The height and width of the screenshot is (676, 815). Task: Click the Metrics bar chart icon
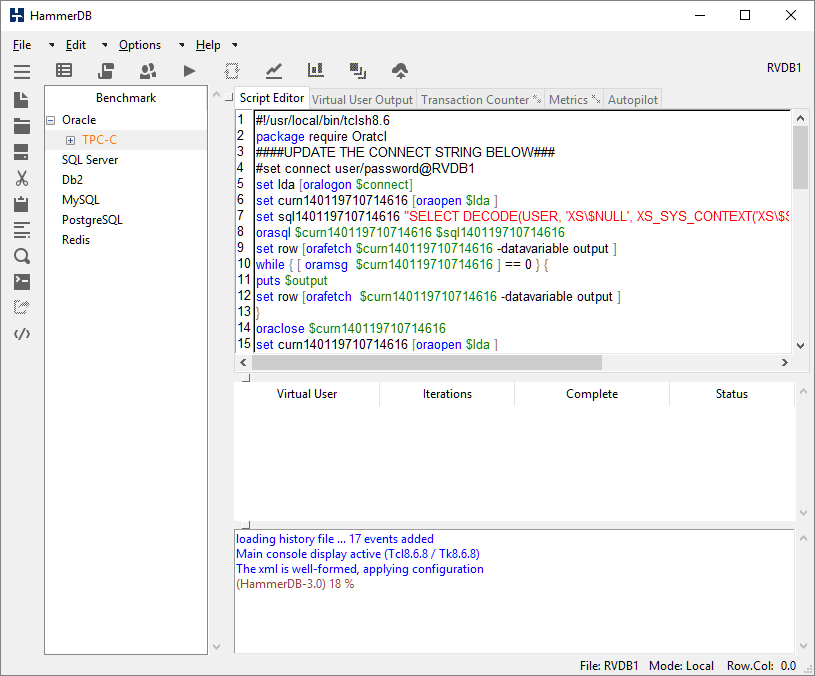316,70
